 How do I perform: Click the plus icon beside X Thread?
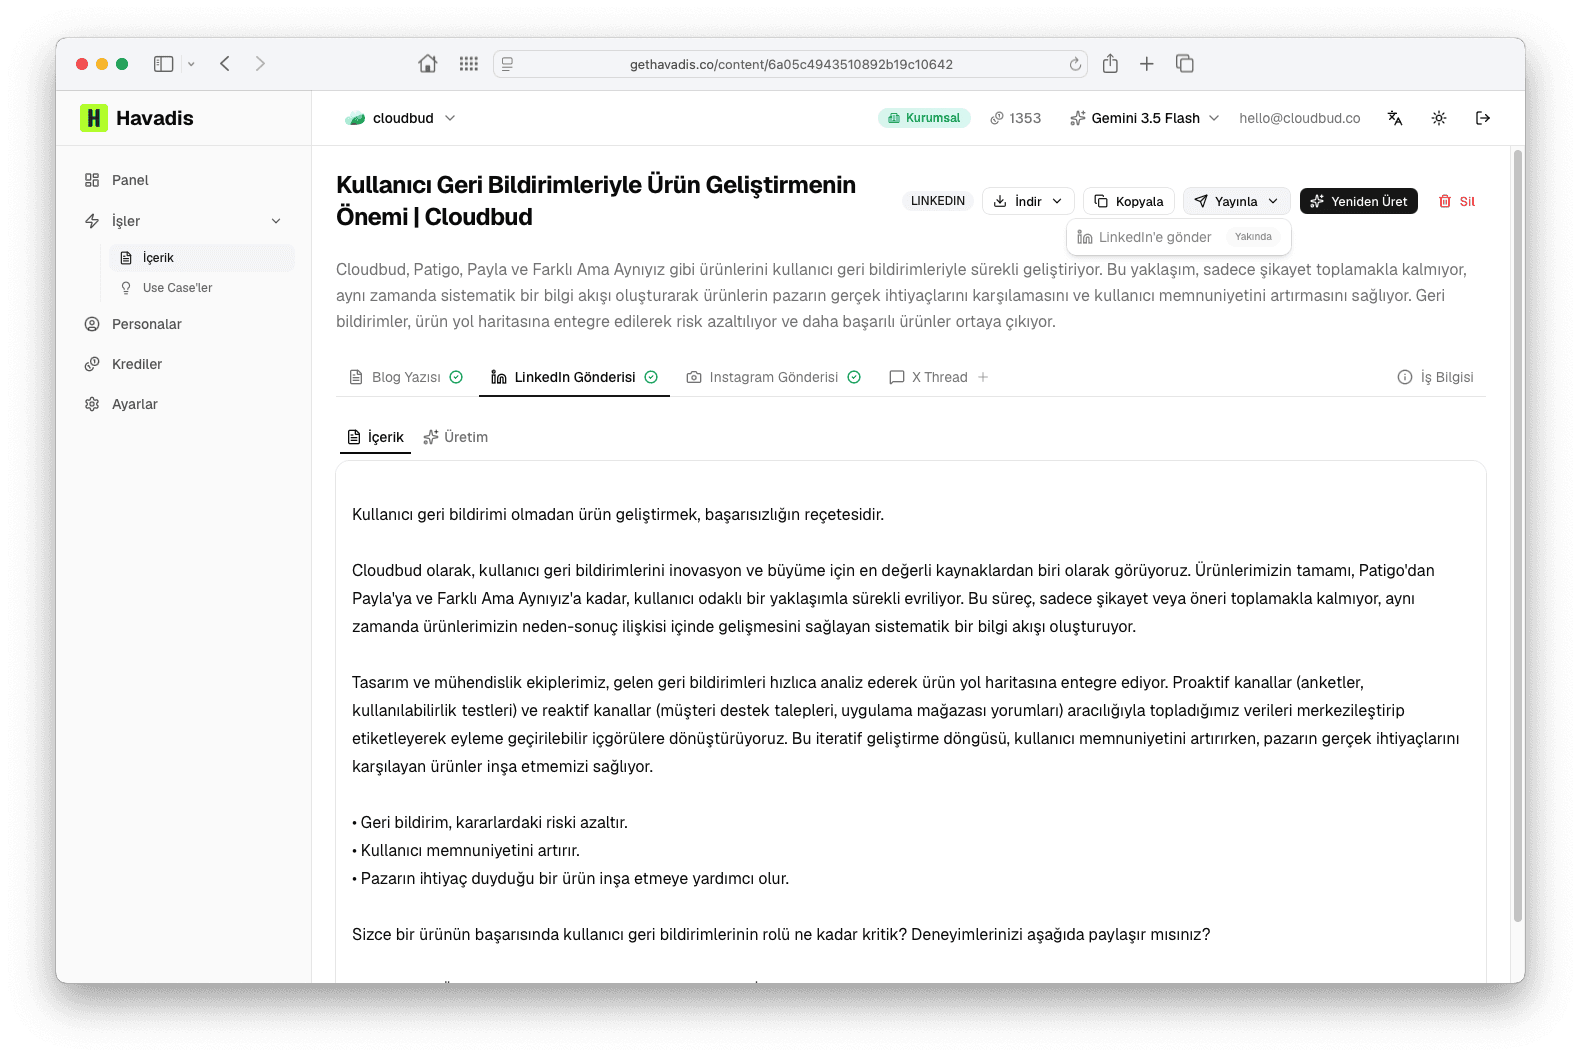(983, 377)
